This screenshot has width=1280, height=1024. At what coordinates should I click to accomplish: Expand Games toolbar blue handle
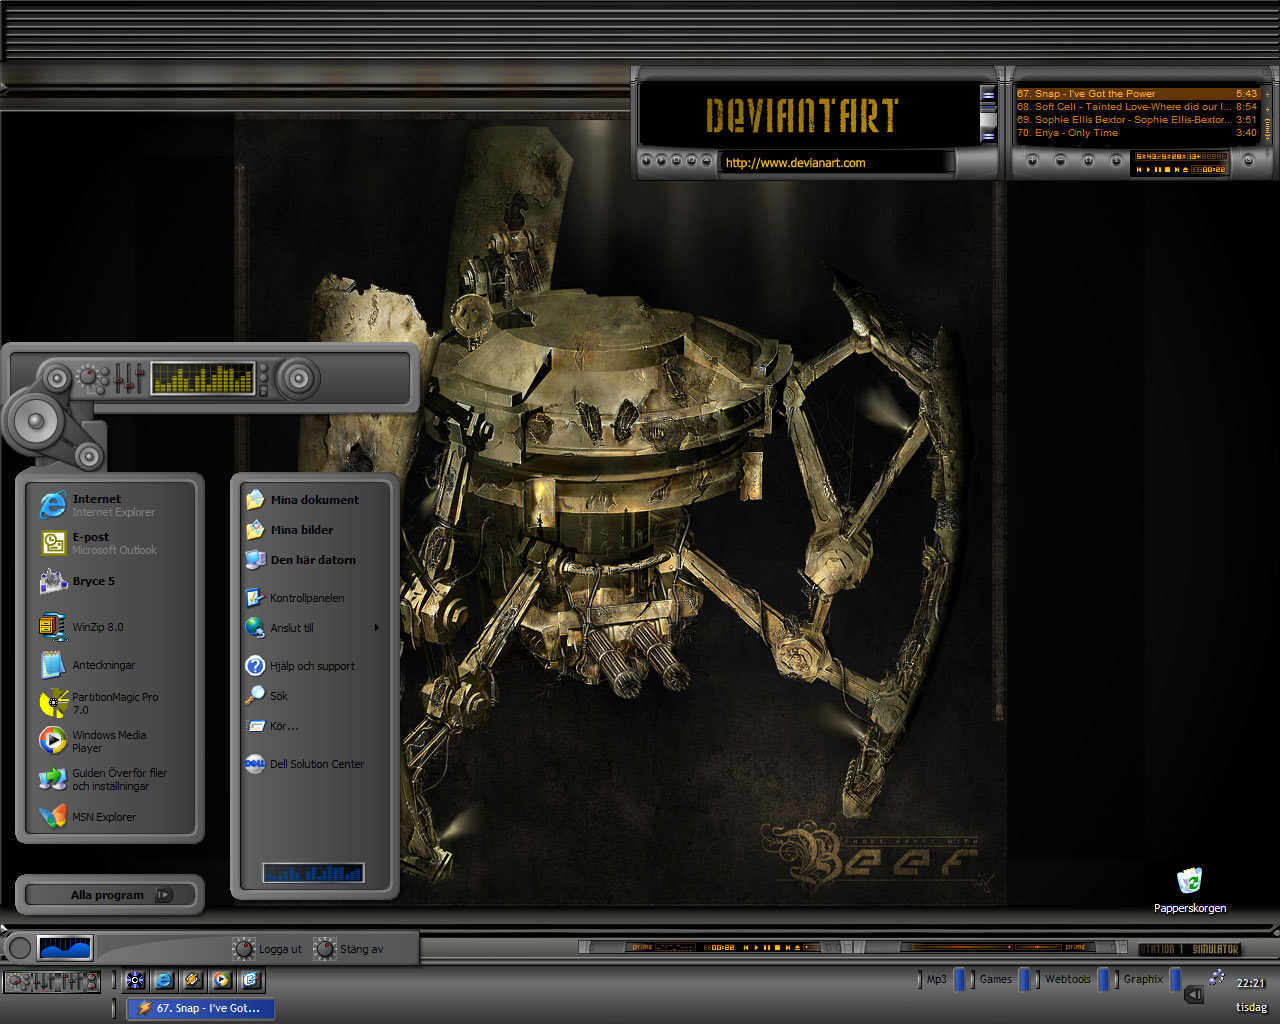1024,980
